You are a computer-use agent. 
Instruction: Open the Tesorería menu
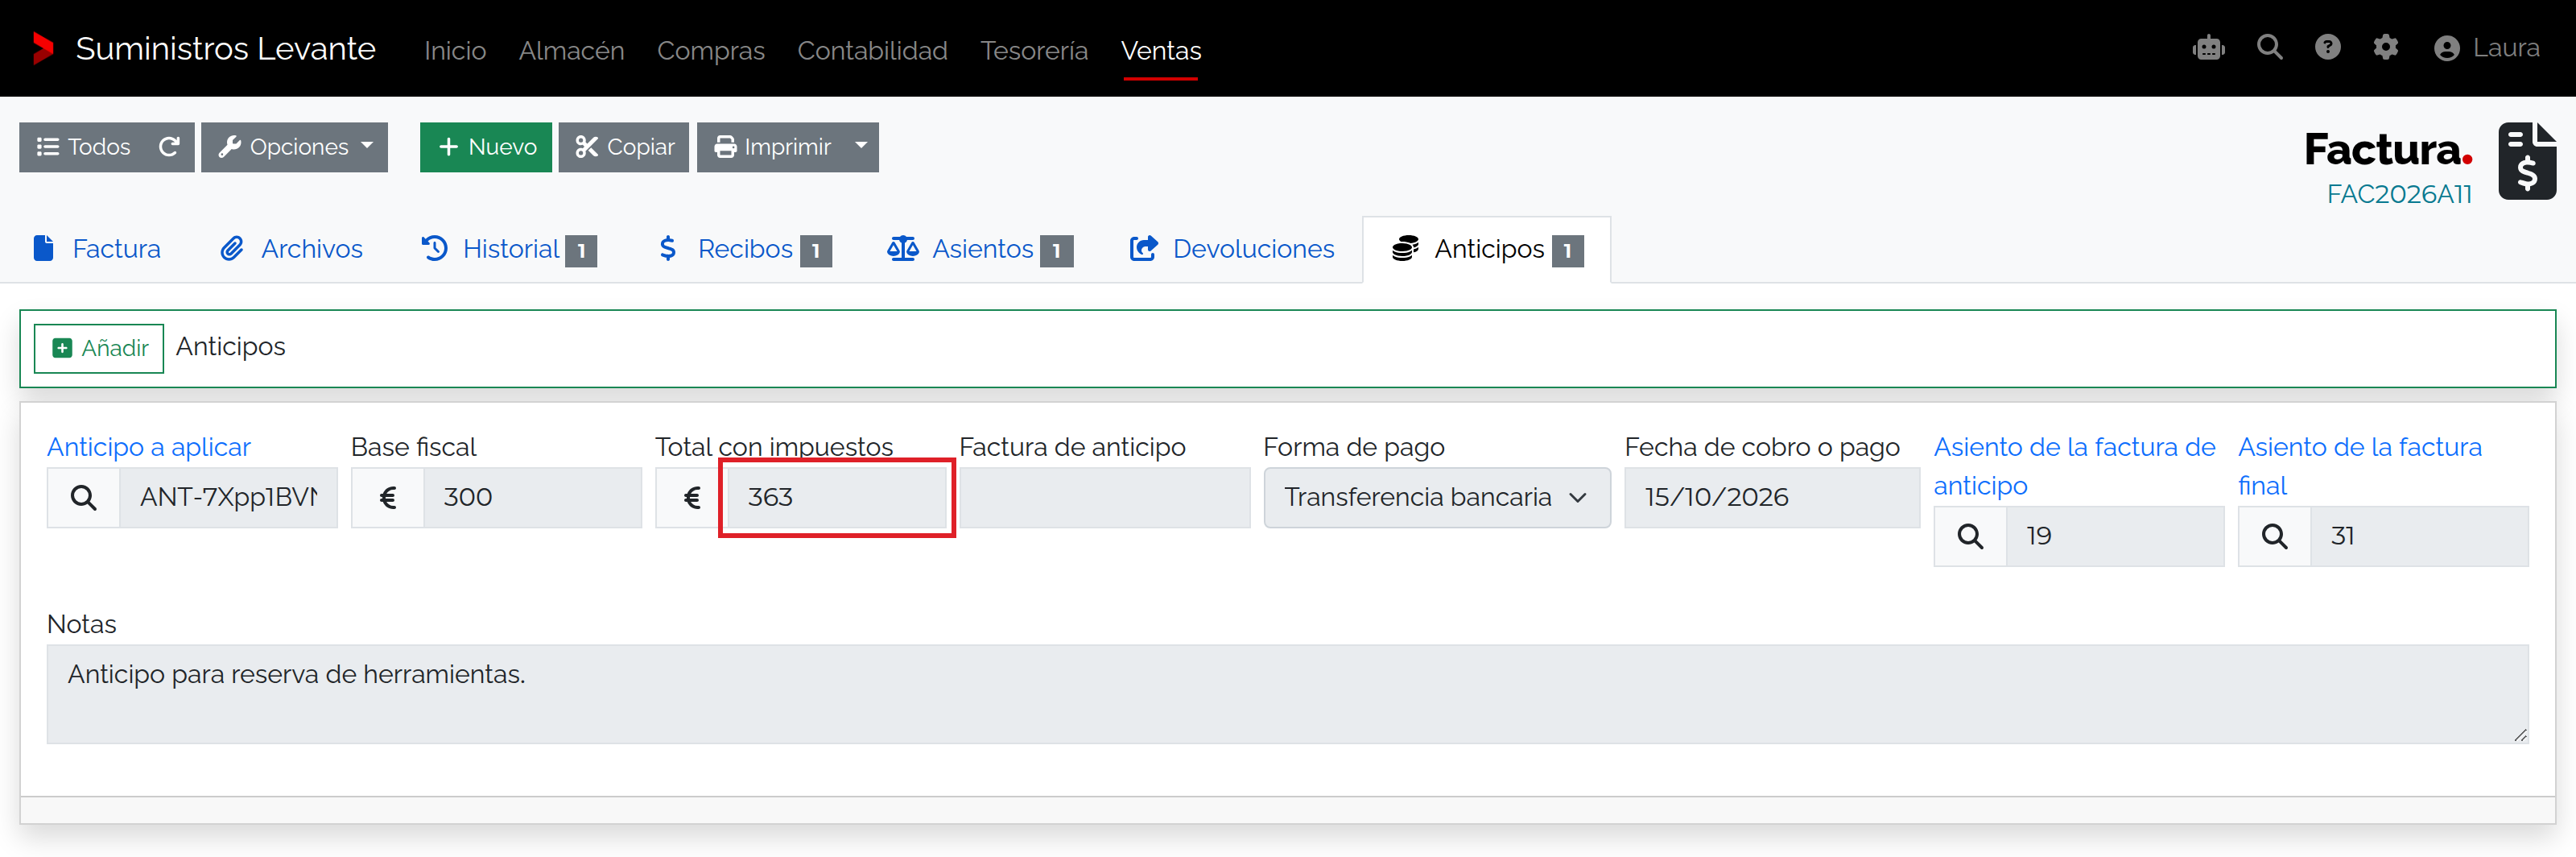pyautogui.click(x=1034, y=50)
